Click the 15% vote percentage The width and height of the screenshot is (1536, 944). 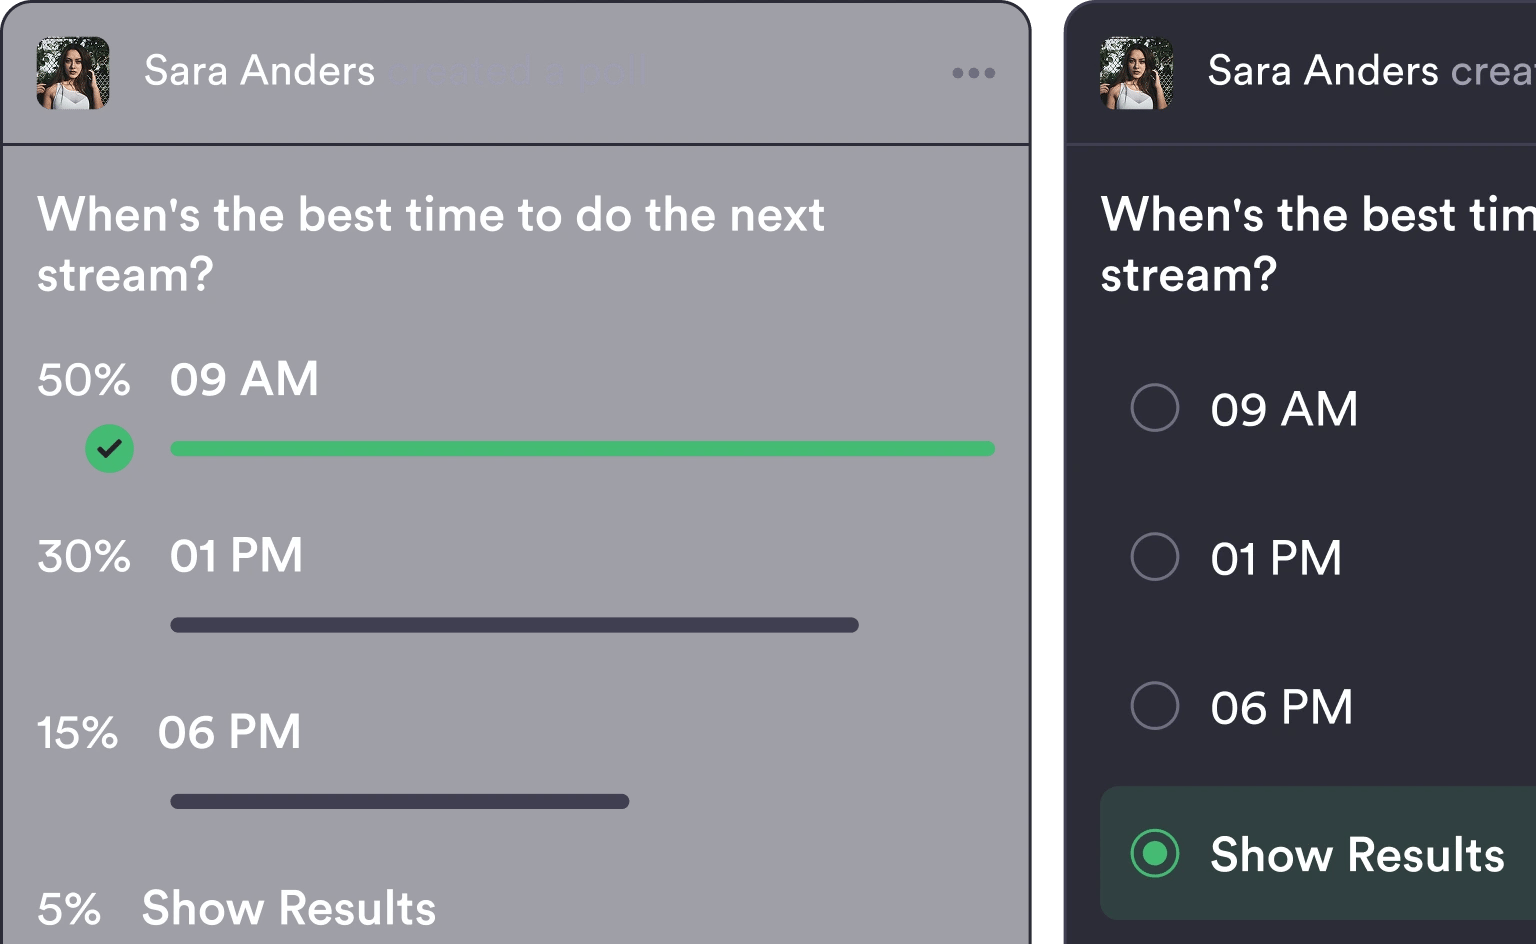(77, 734)
